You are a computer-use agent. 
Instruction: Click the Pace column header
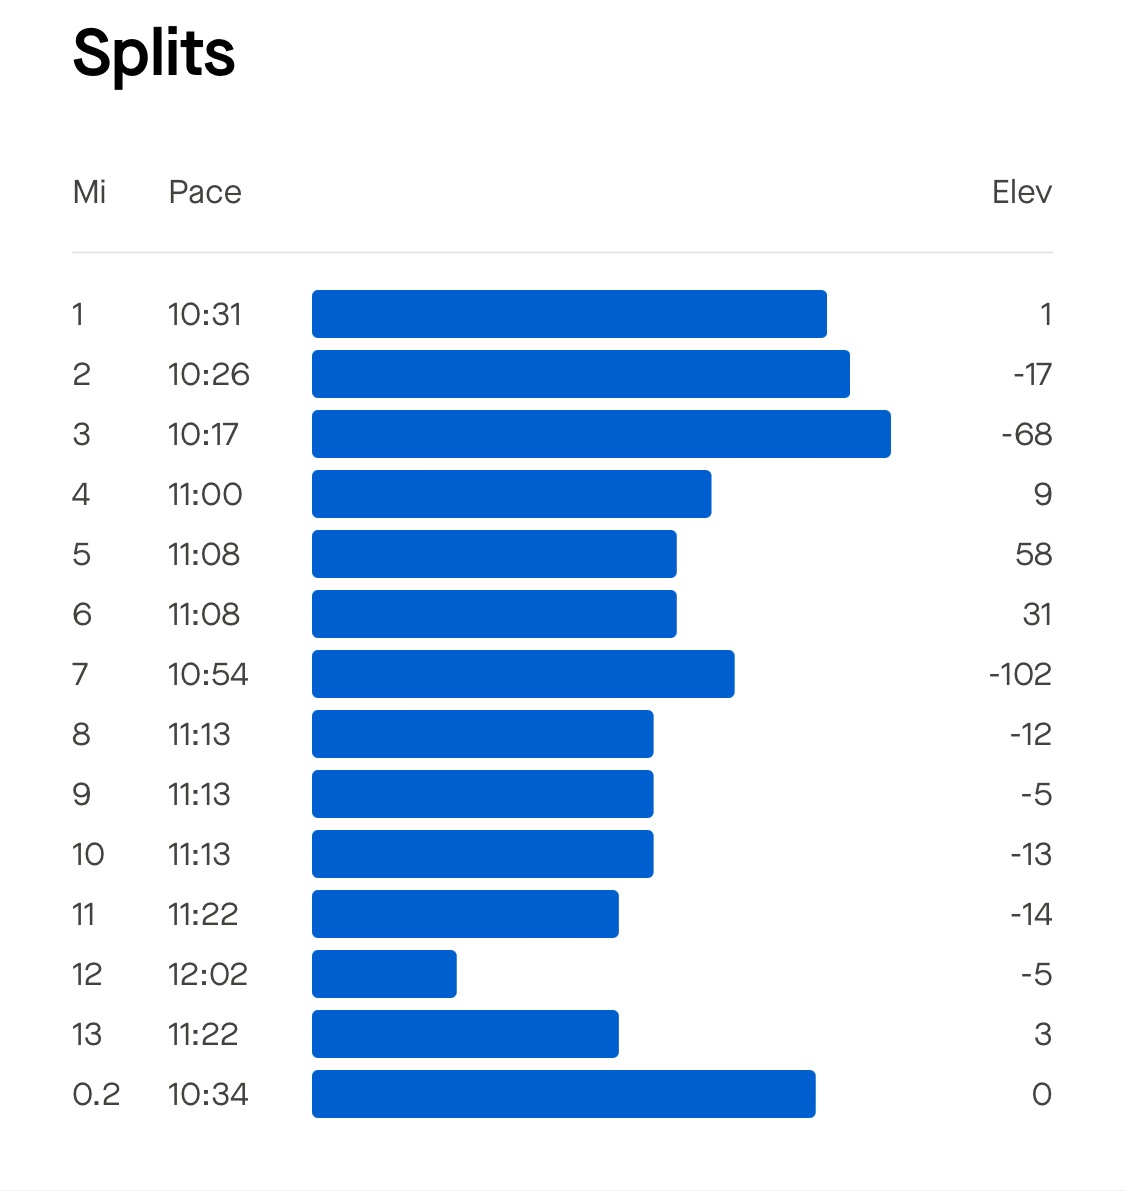(205, 192)
